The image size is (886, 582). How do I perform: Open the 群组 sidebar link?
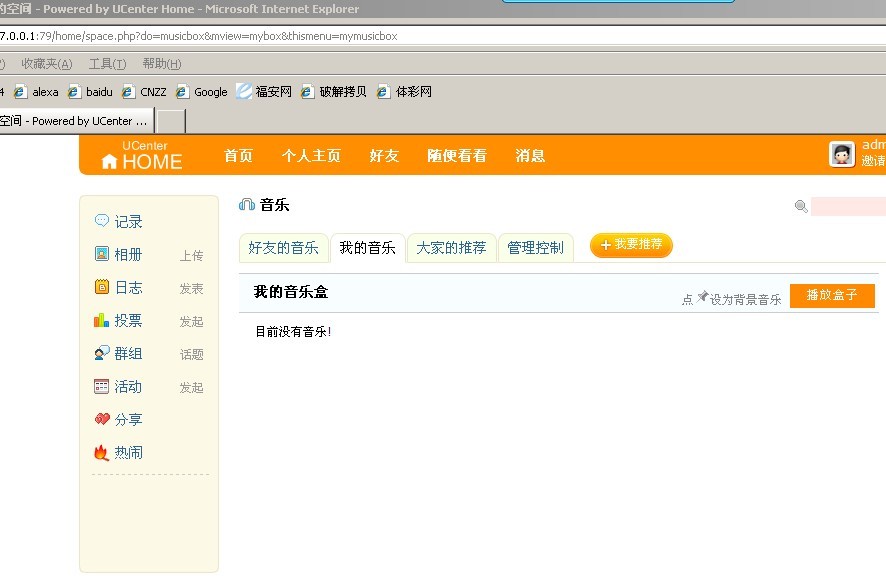(128, 353)
